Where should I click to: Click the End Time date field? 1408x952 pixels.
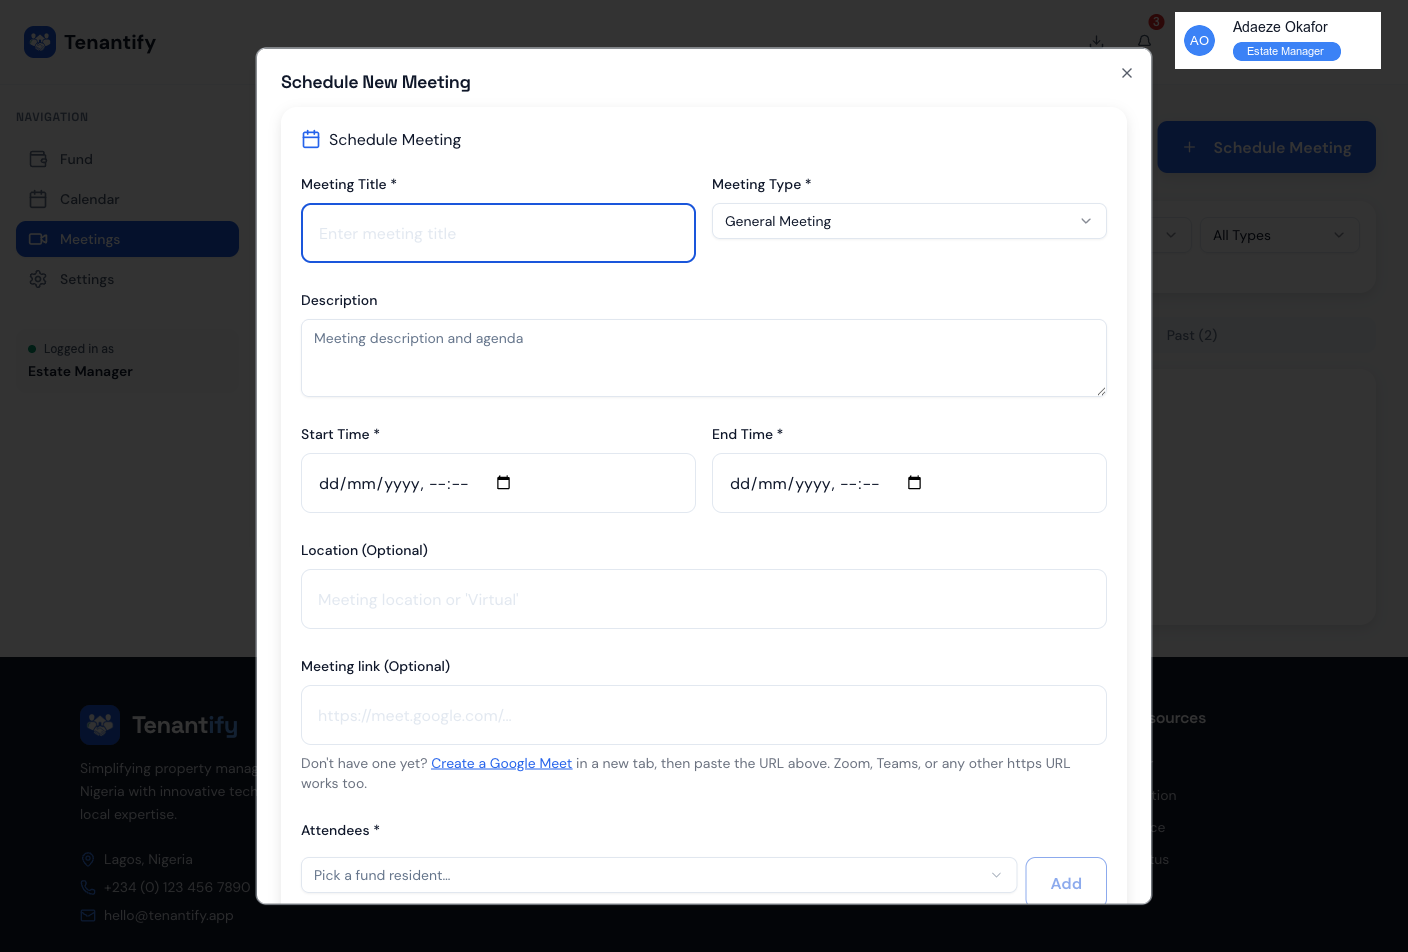coord(909,483)
